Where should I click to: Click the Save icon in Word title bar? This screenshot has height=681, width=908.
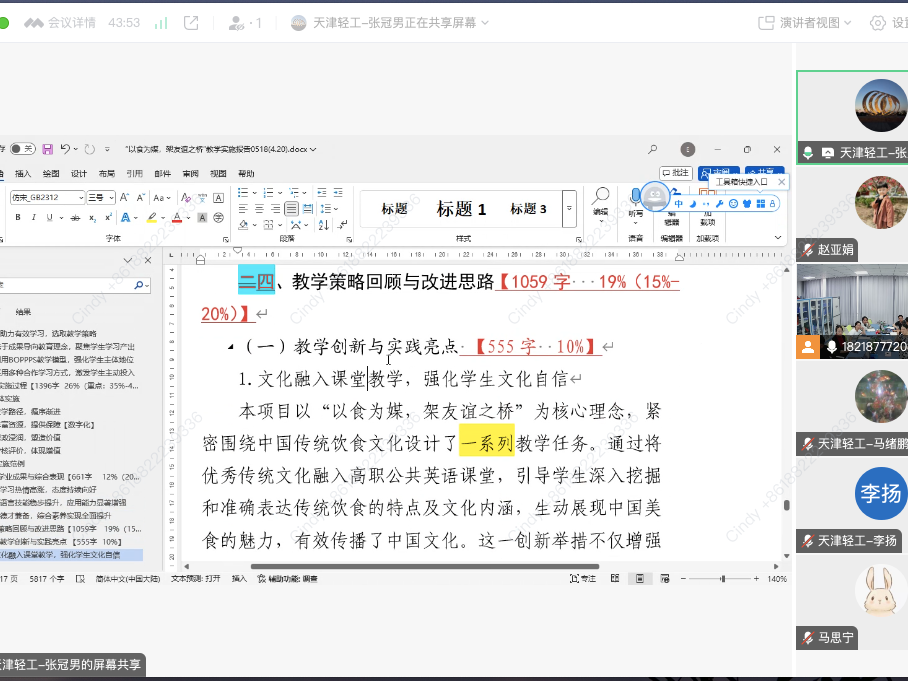click(x=46, y=149)
